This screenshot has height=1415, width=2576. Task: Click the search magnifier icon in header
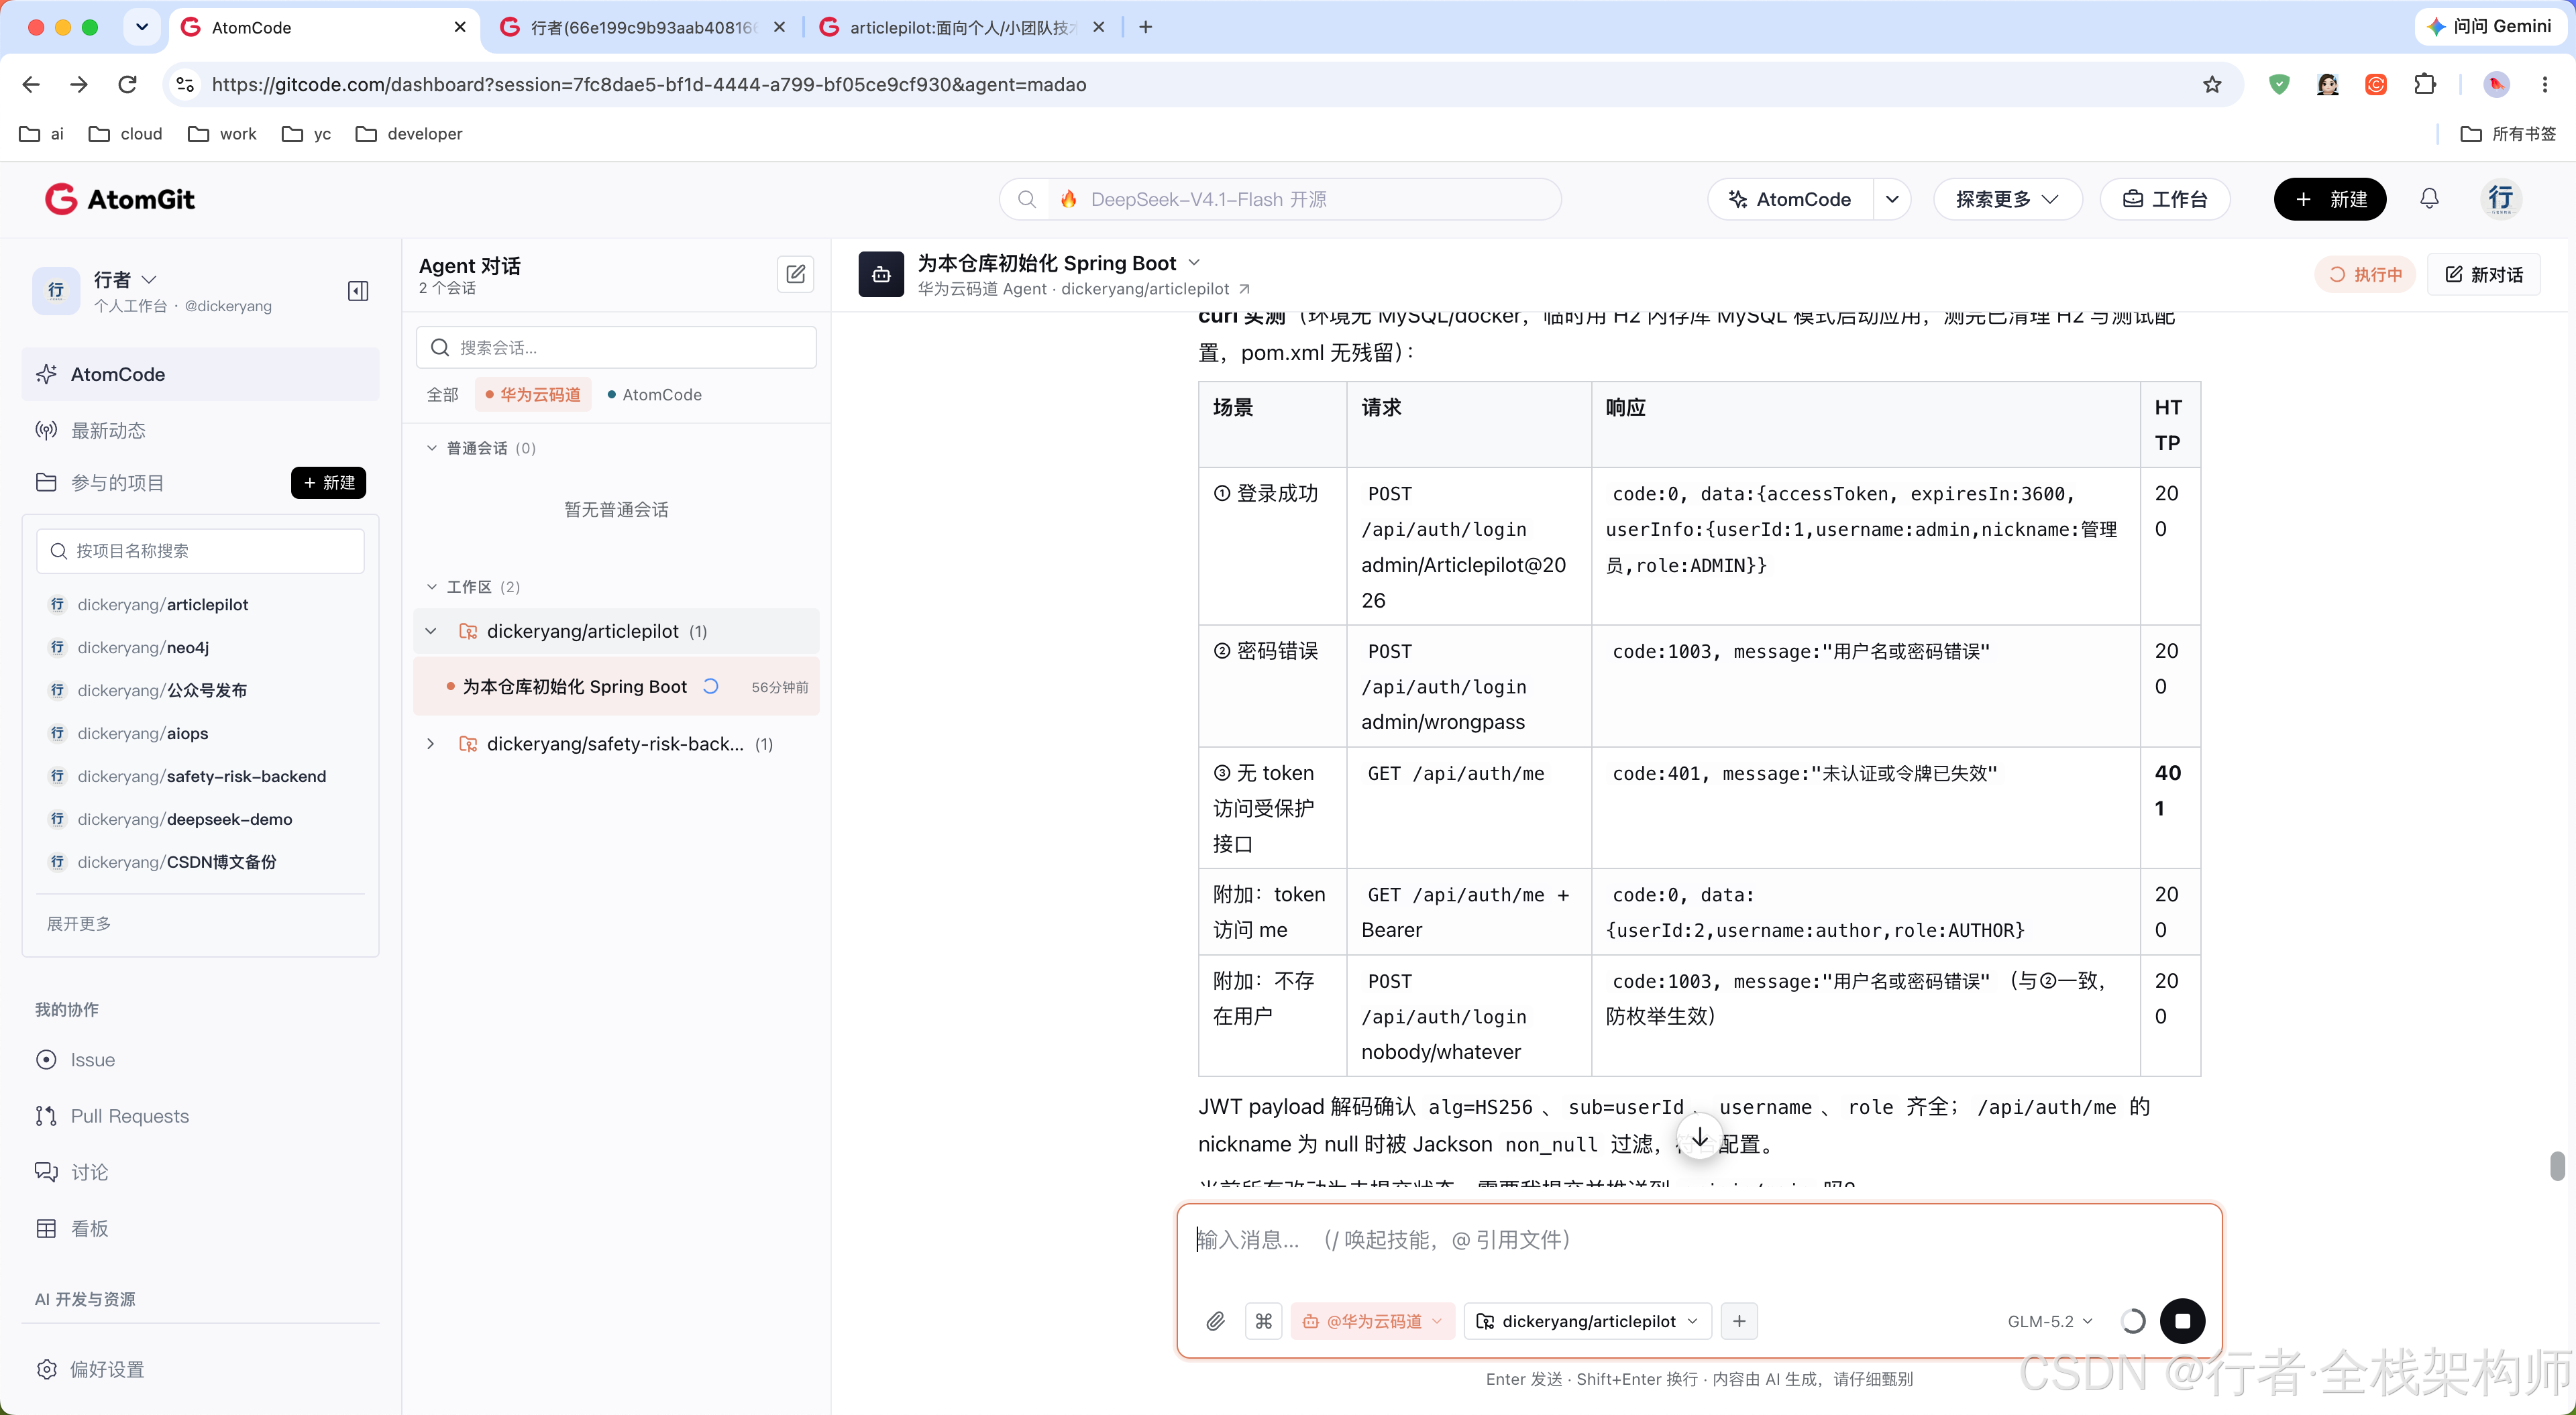point(1026,199)
